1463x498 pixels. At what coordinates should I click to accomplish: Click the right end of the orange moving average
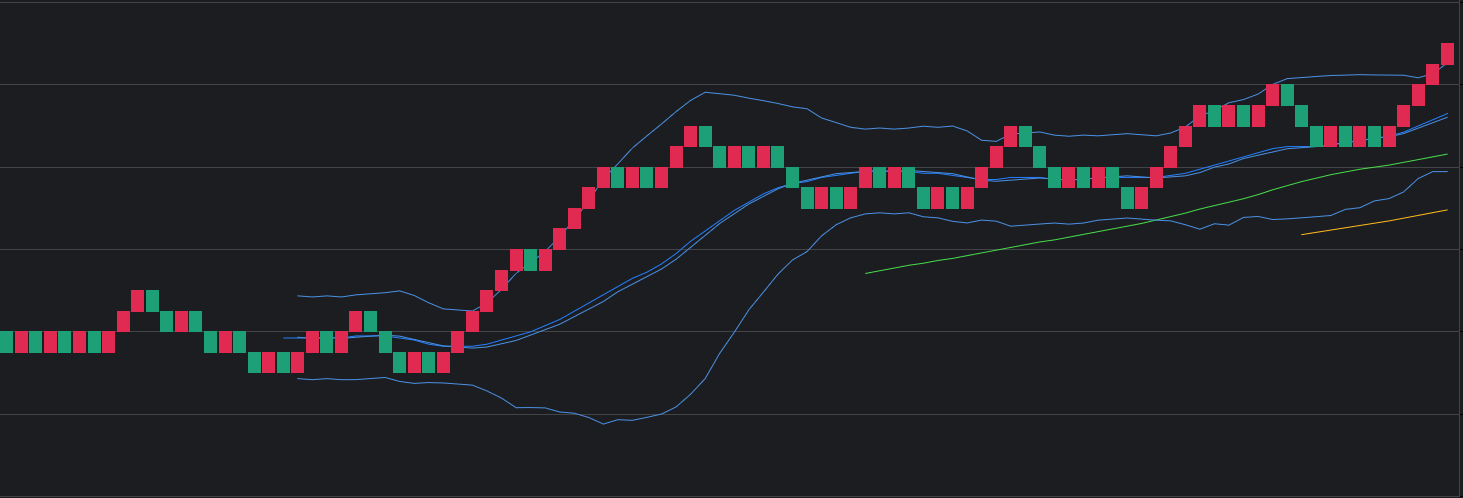pos(1447,210)
